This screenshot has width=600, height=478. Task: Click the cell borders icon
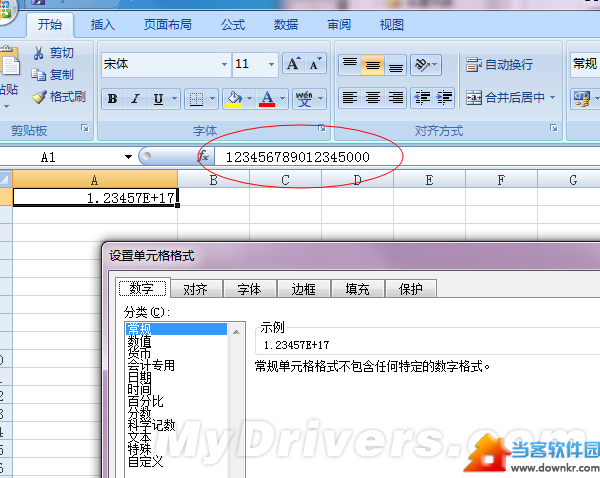tap(196, 99)
